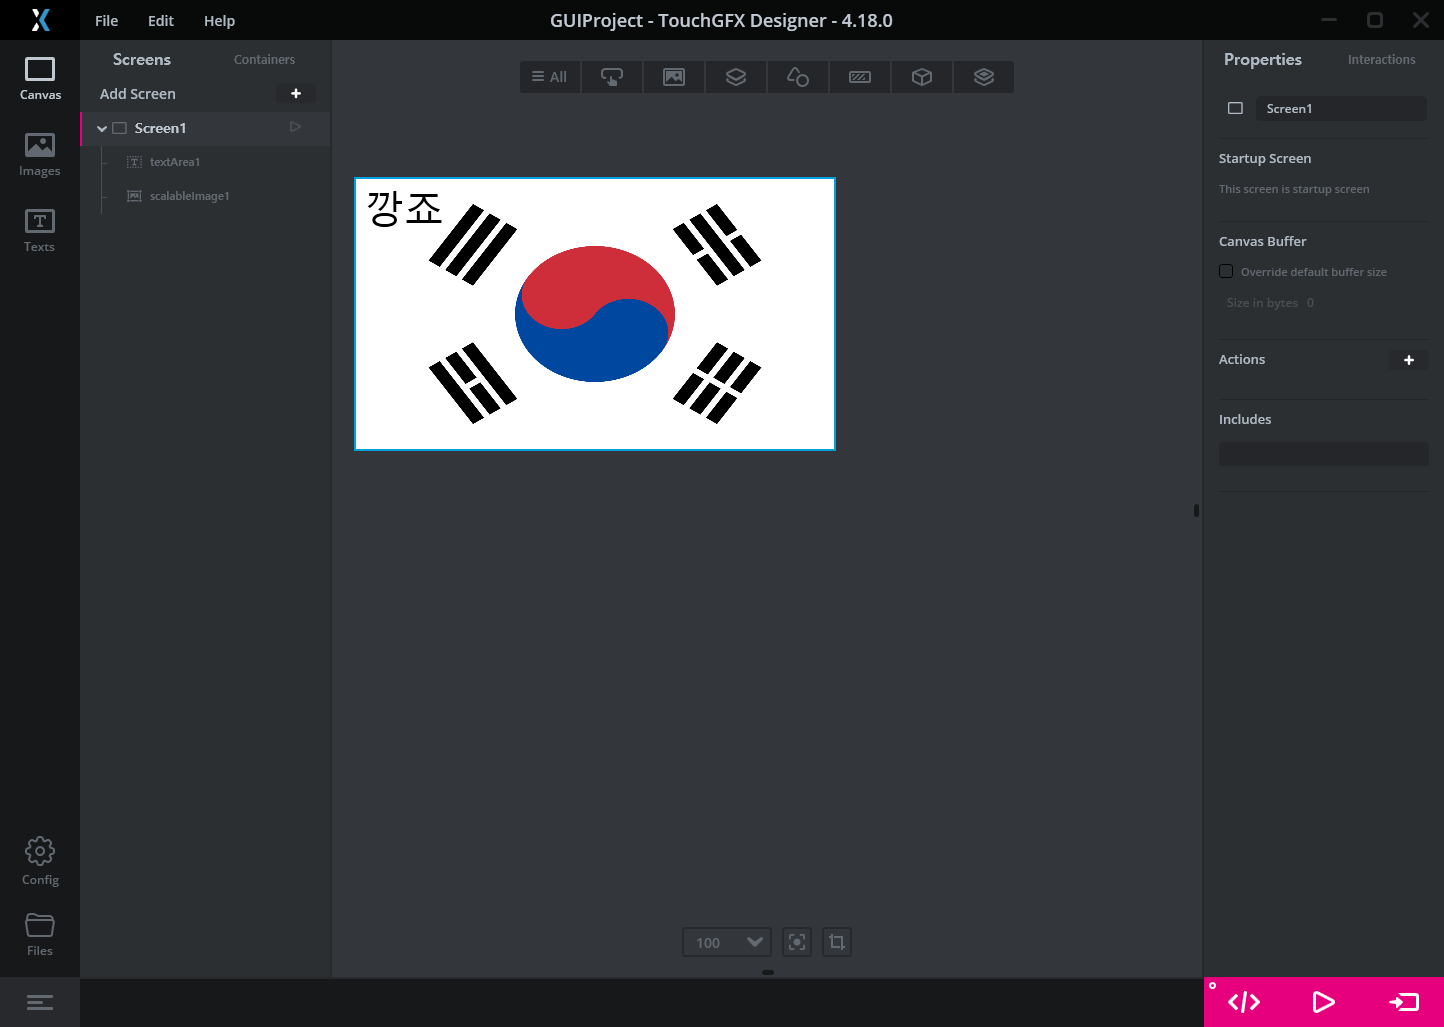The image size is (1444, 1027).
Task: Open the Custom containers widget category
Action: [x=984, y=77]
